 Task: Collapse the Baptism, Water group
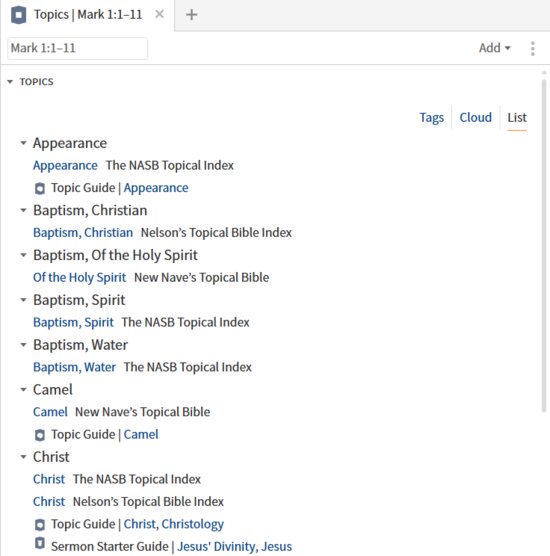pos(23,345)
